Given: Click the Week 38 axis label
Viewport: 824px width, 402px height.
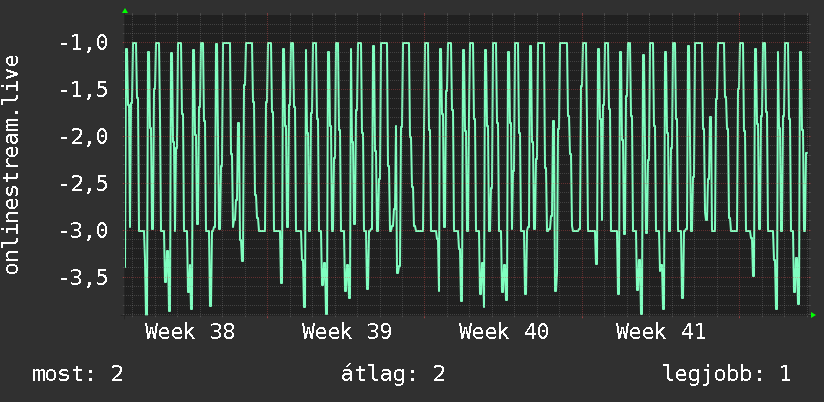Looking at the screenshot, I should (190, 332).
